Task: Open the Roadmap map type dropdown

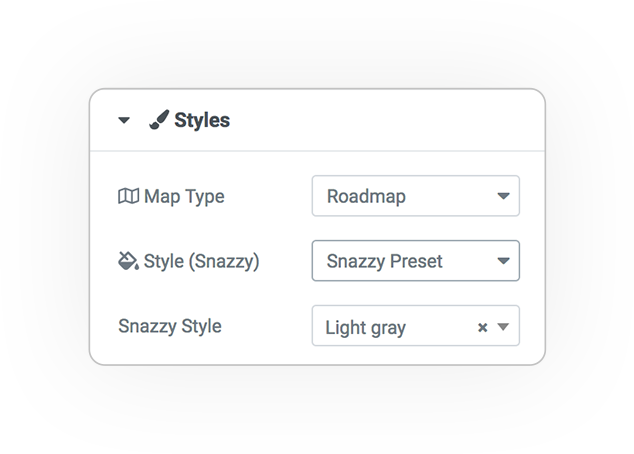Action: [x=416, y=196]
